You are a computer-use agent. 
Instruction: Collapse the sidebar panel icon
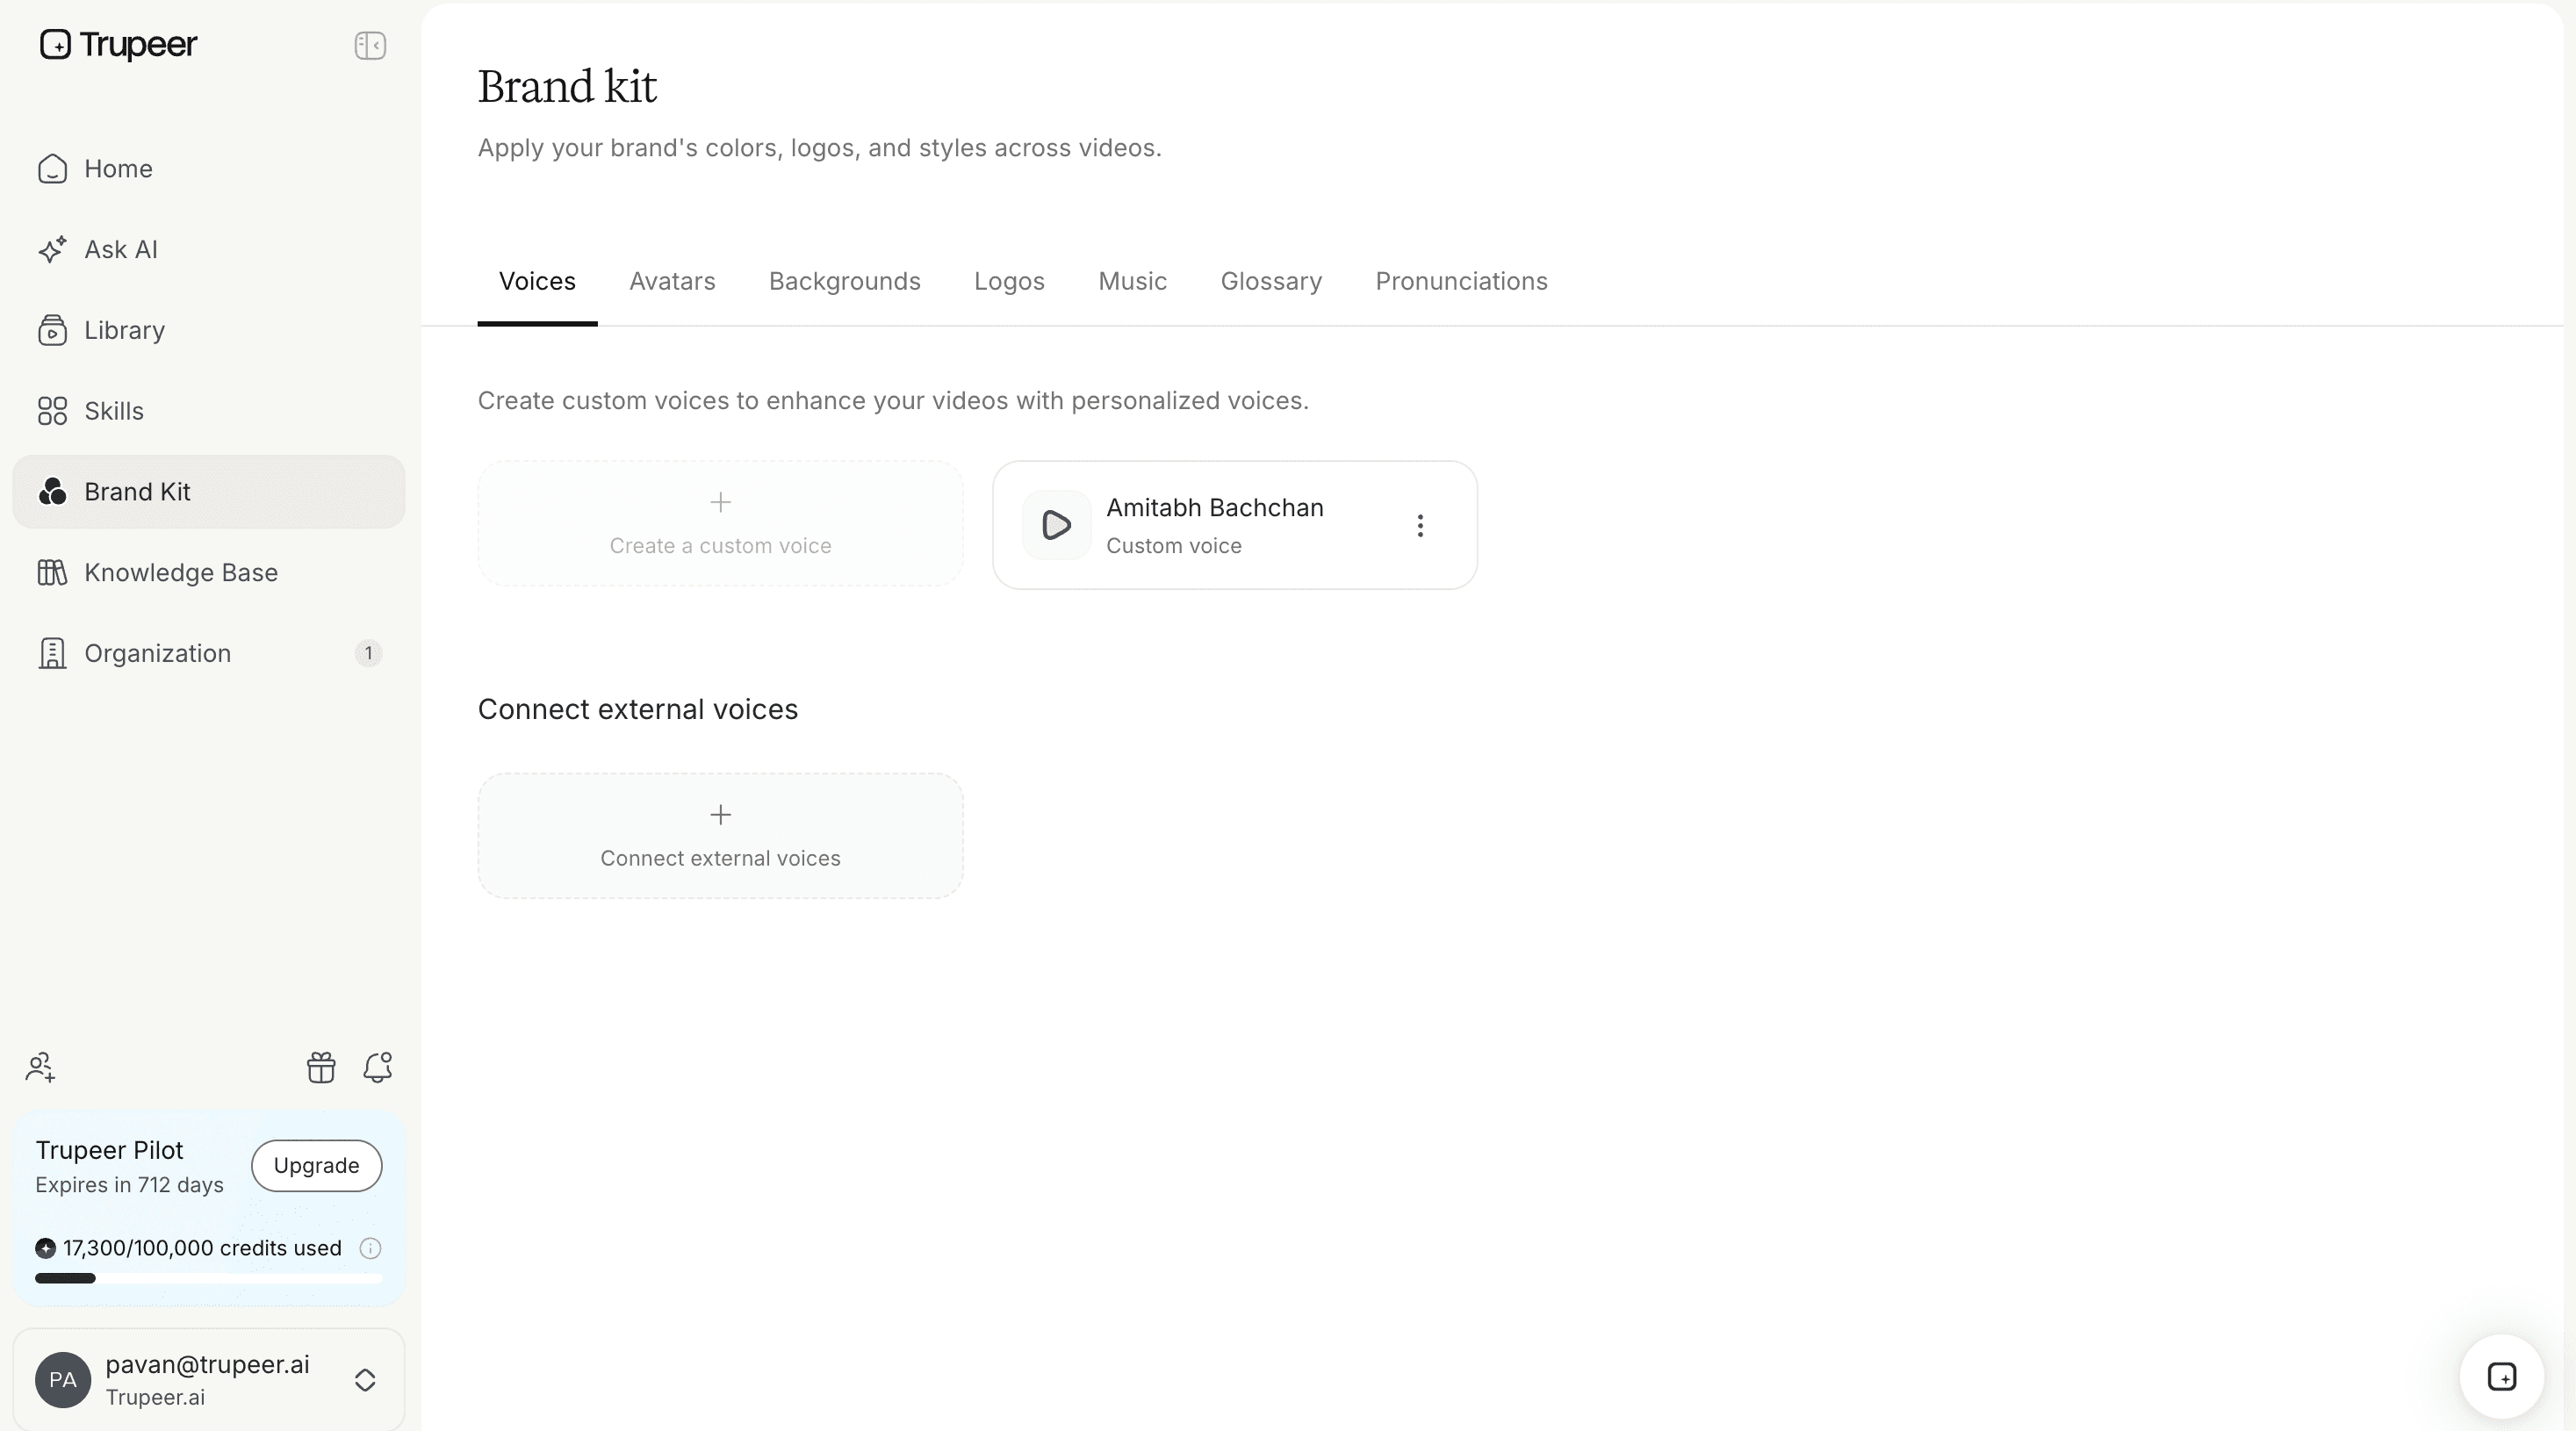pyautogui.click(x=370, y=45)
